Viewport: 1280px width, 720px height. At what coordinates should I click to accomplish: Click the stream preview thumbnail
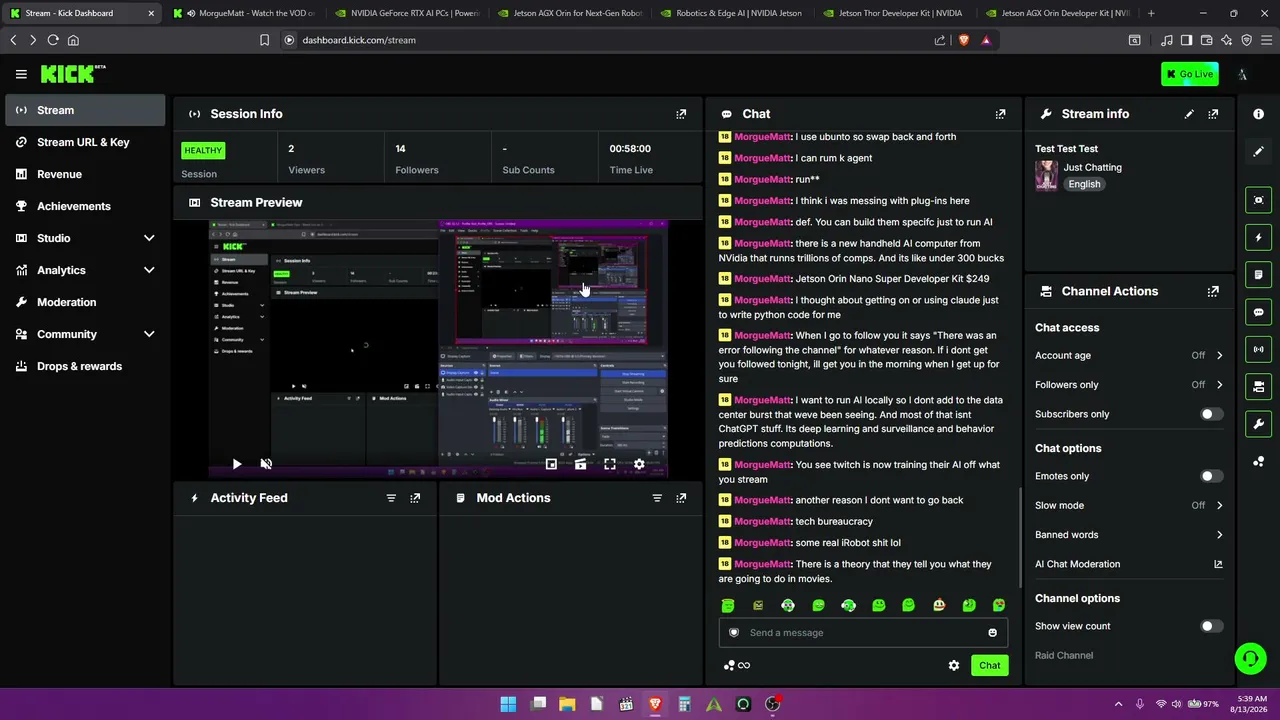[438, 349]
